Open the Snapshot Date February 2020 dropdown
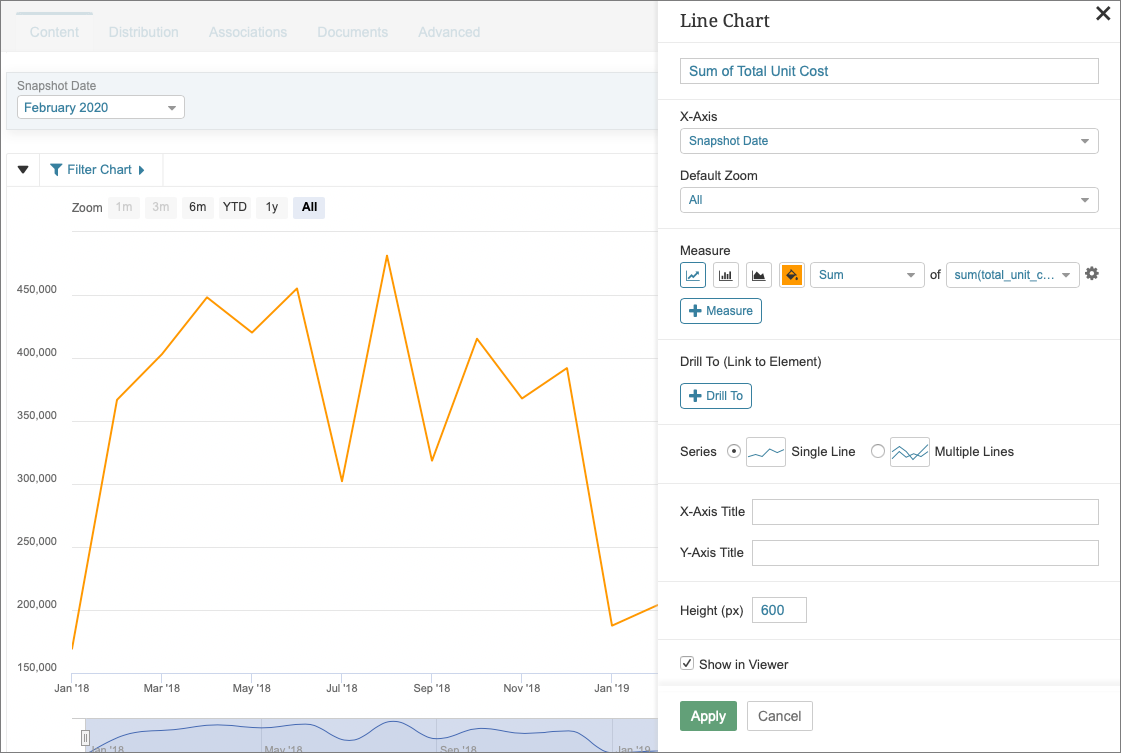 coord(100,107)
